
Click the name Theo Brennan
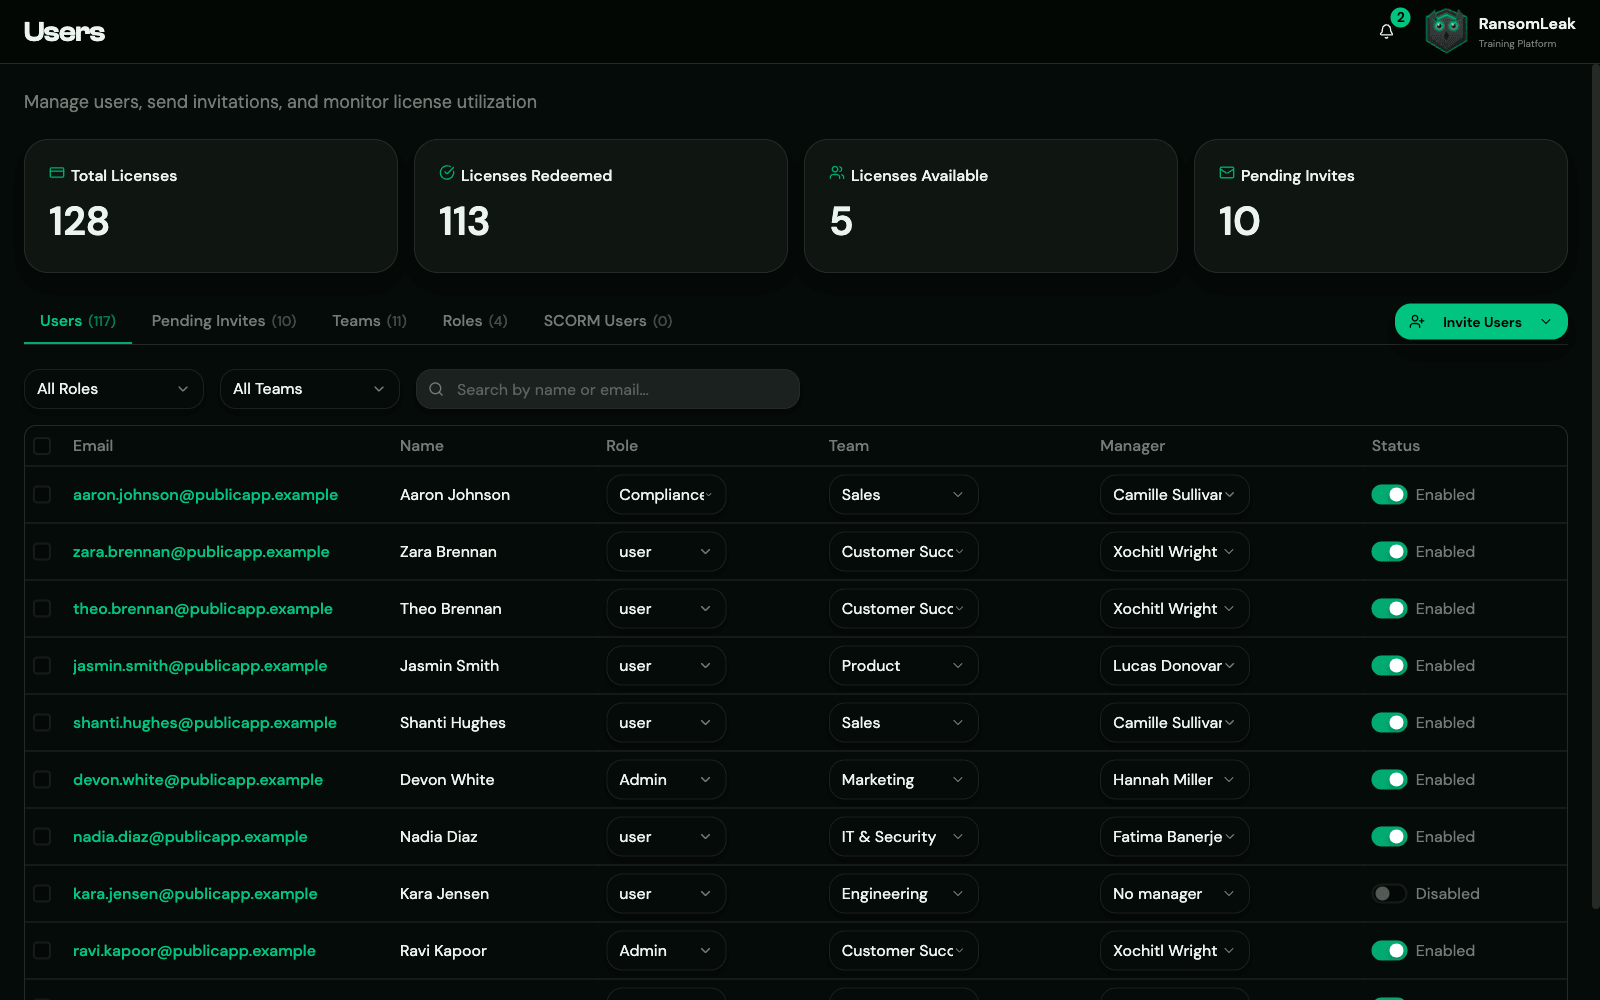tap(450, 609)
